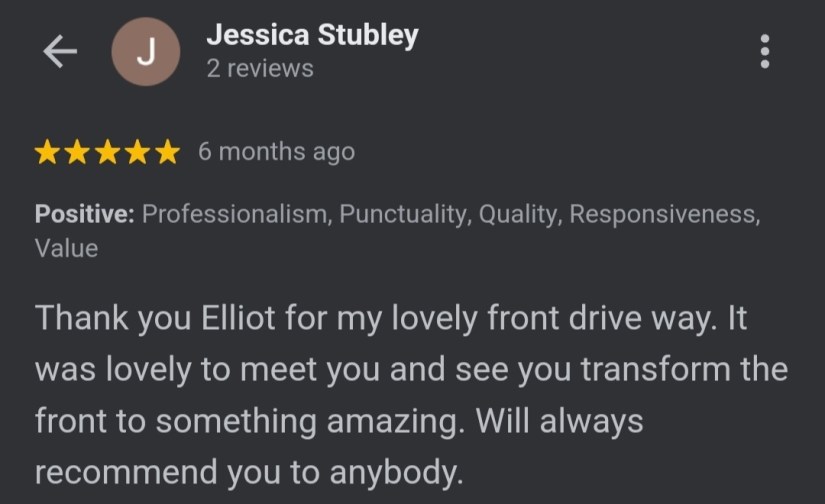Click the round 'J' profile avatar
This screenshot has width=825, height=504.
145,53
